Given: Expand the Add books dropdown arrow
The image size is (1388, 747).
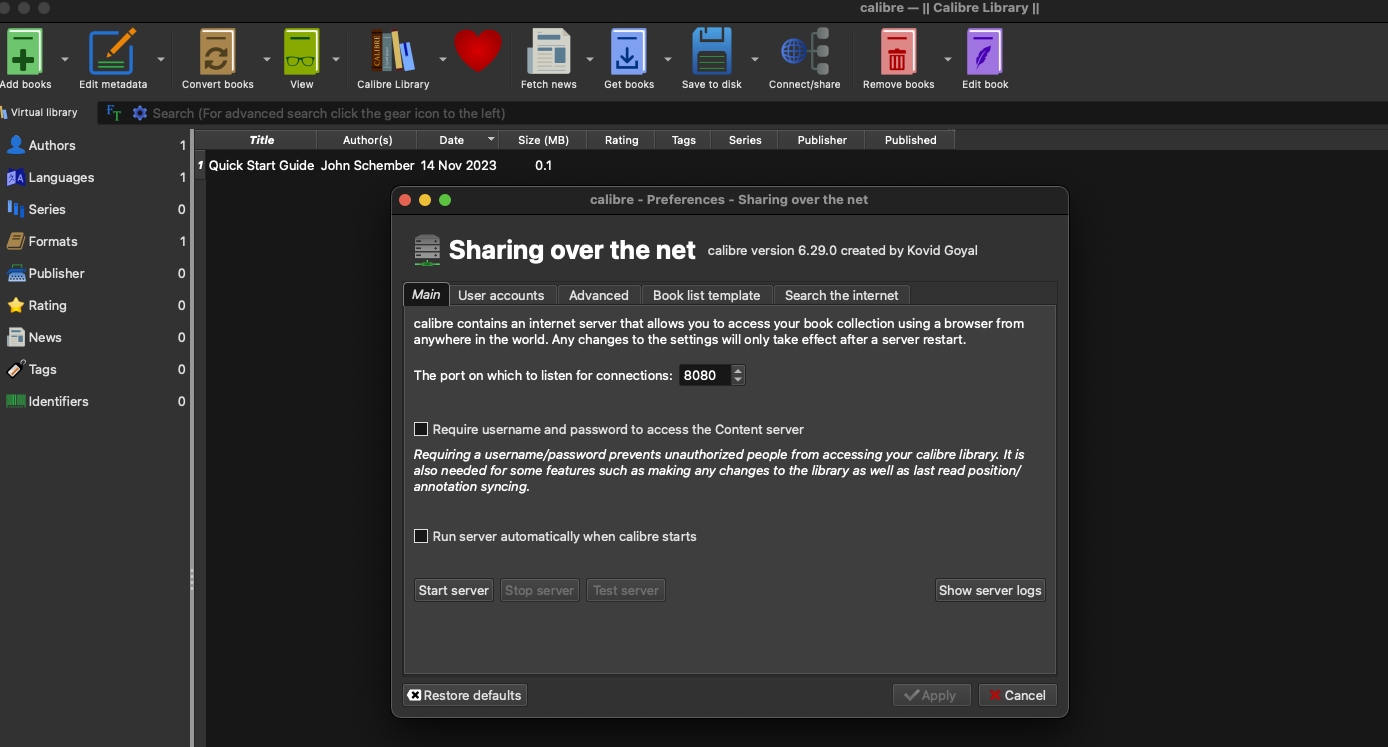Looking at the screenshot, I should (x=65, y=59).
